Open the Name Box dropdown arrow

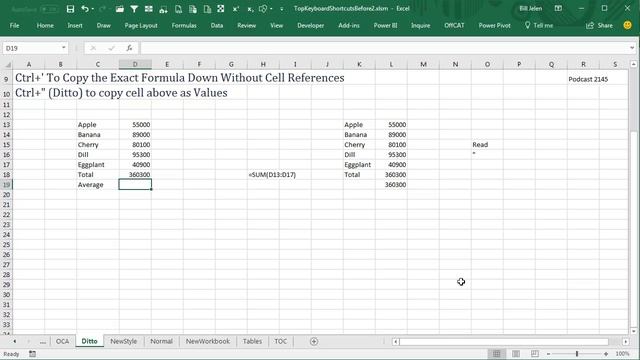[64, 48]
